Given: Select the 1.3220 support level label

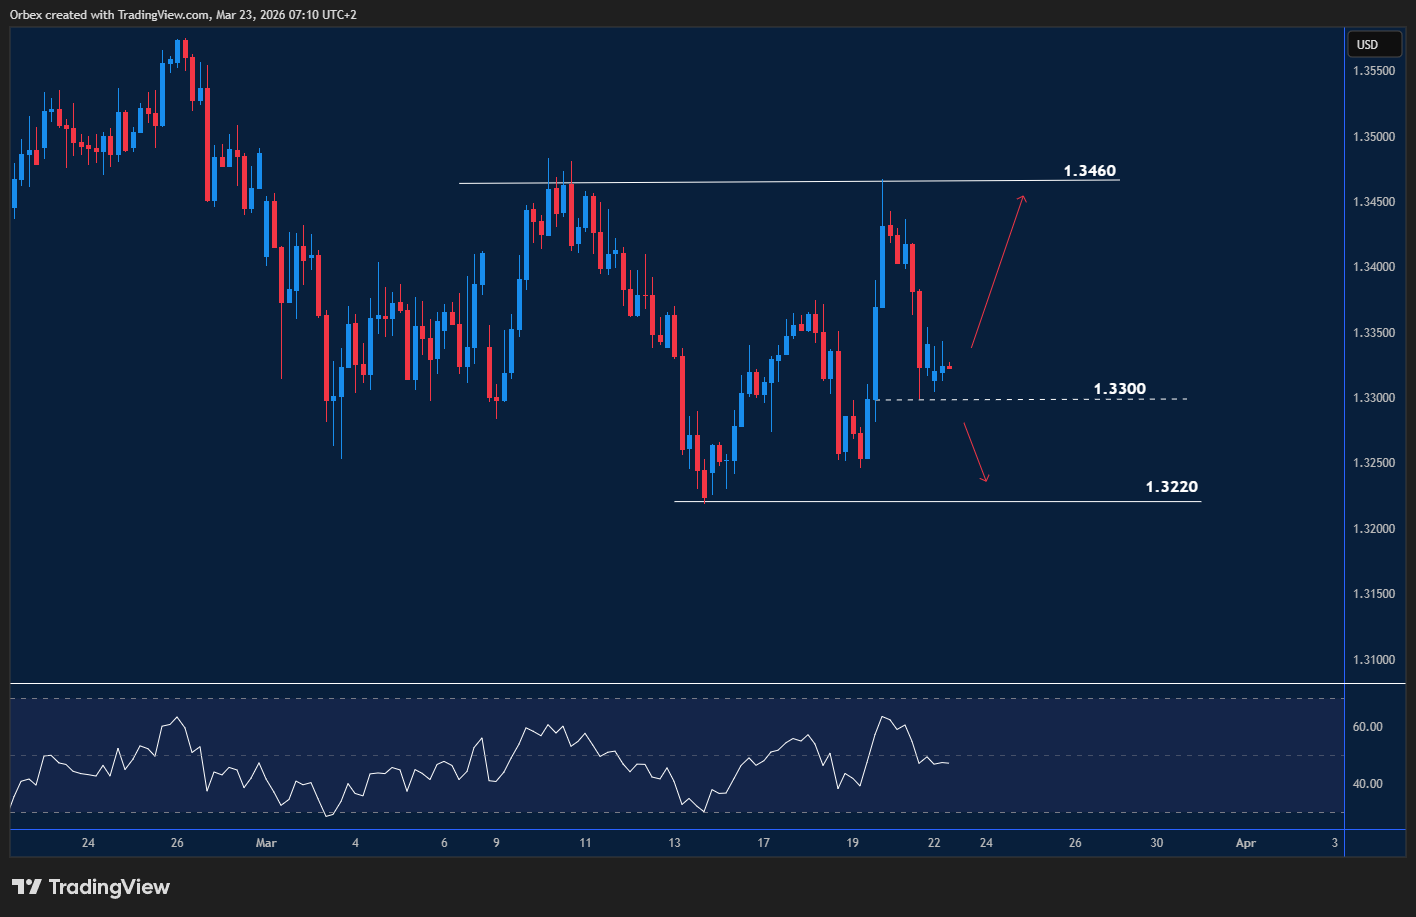Looking at the screenshot, I should 1172,486.
